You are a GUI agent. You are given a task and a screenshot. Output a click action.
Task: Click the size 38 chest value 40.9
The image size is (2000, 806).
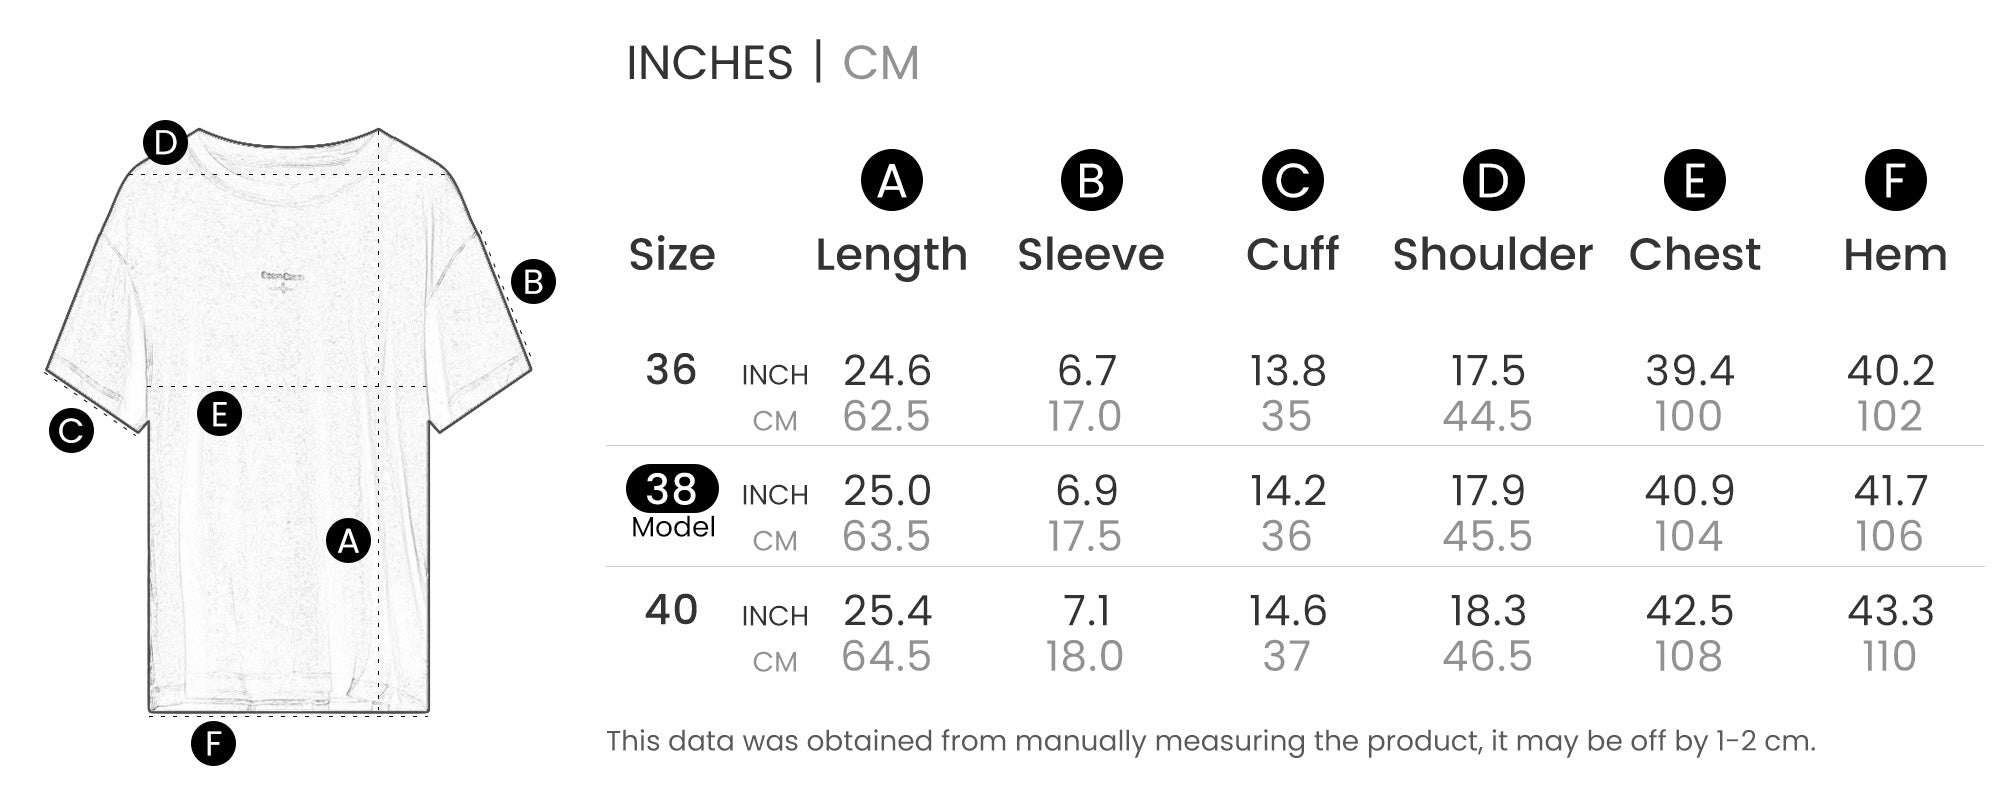coord(1690,491)
